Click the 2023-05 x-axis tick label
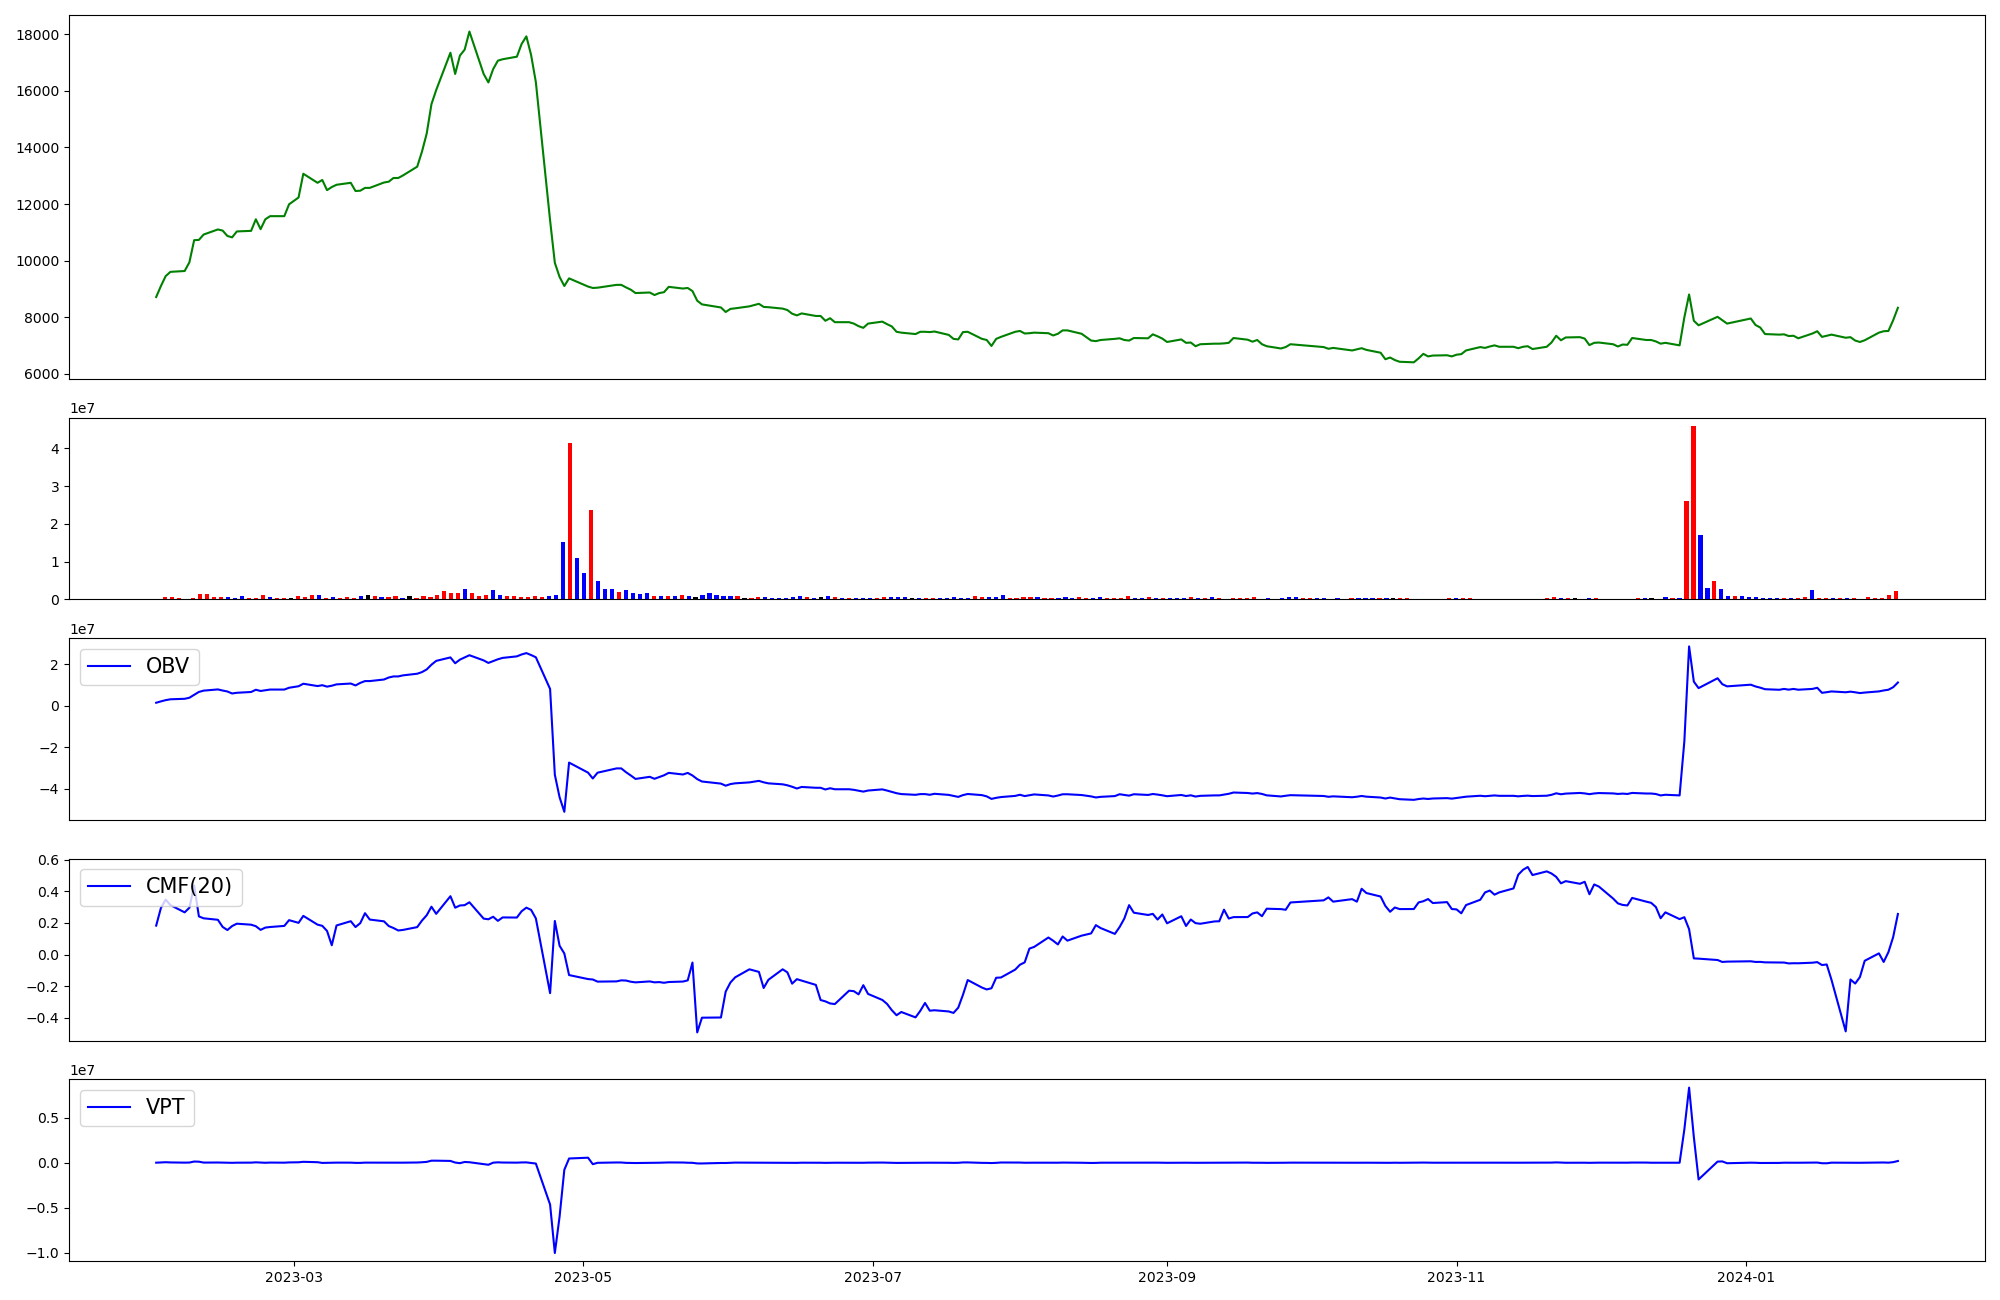The image size is (2000, 1300). tap(583, 1277)
